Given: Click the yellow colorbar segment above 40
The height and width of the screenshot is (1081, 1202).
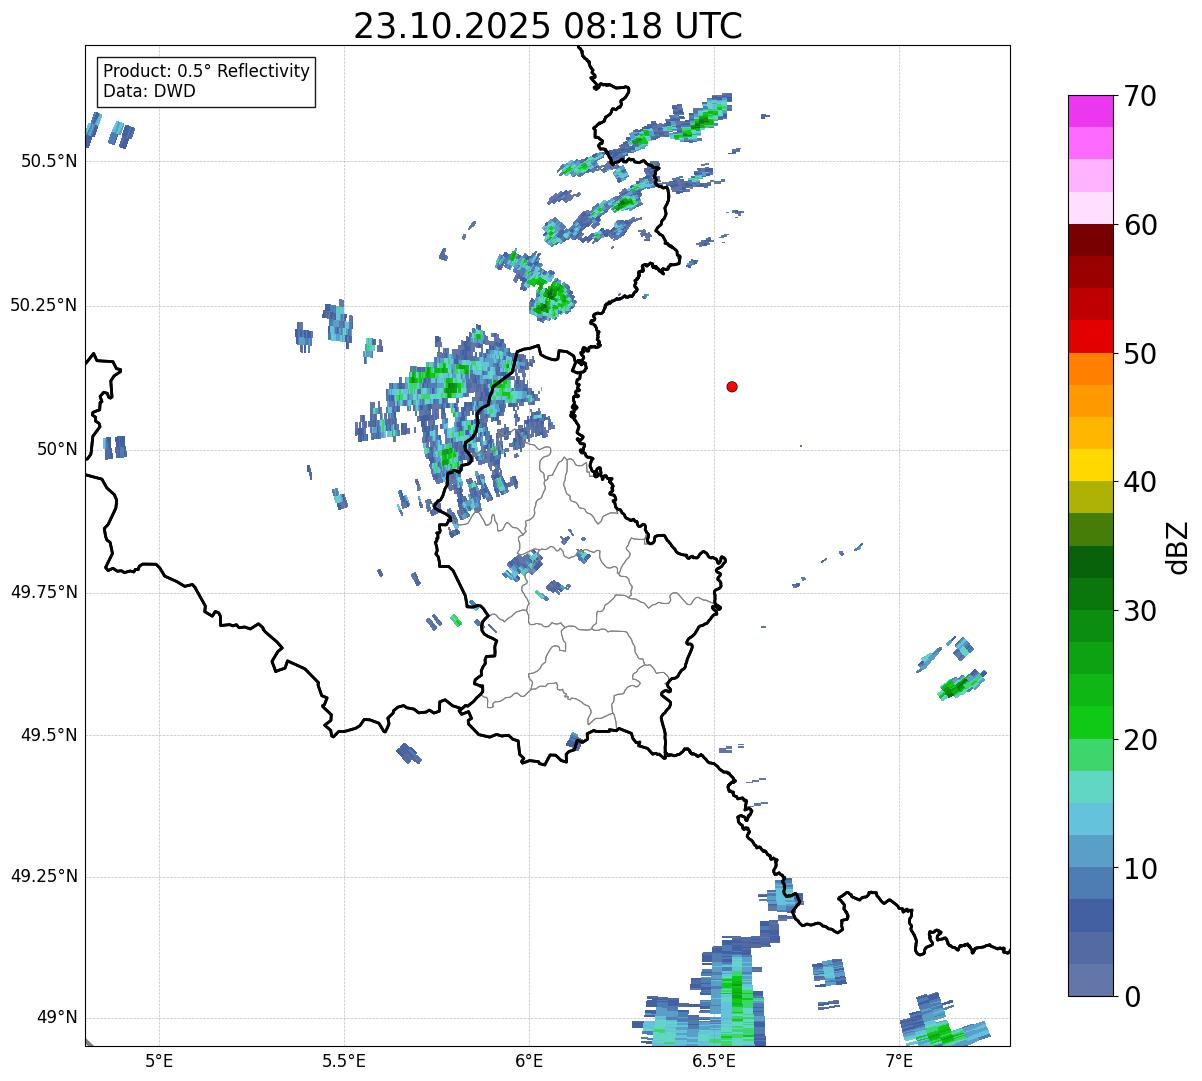Looking at the screenshot, I should pos(1090,465).
